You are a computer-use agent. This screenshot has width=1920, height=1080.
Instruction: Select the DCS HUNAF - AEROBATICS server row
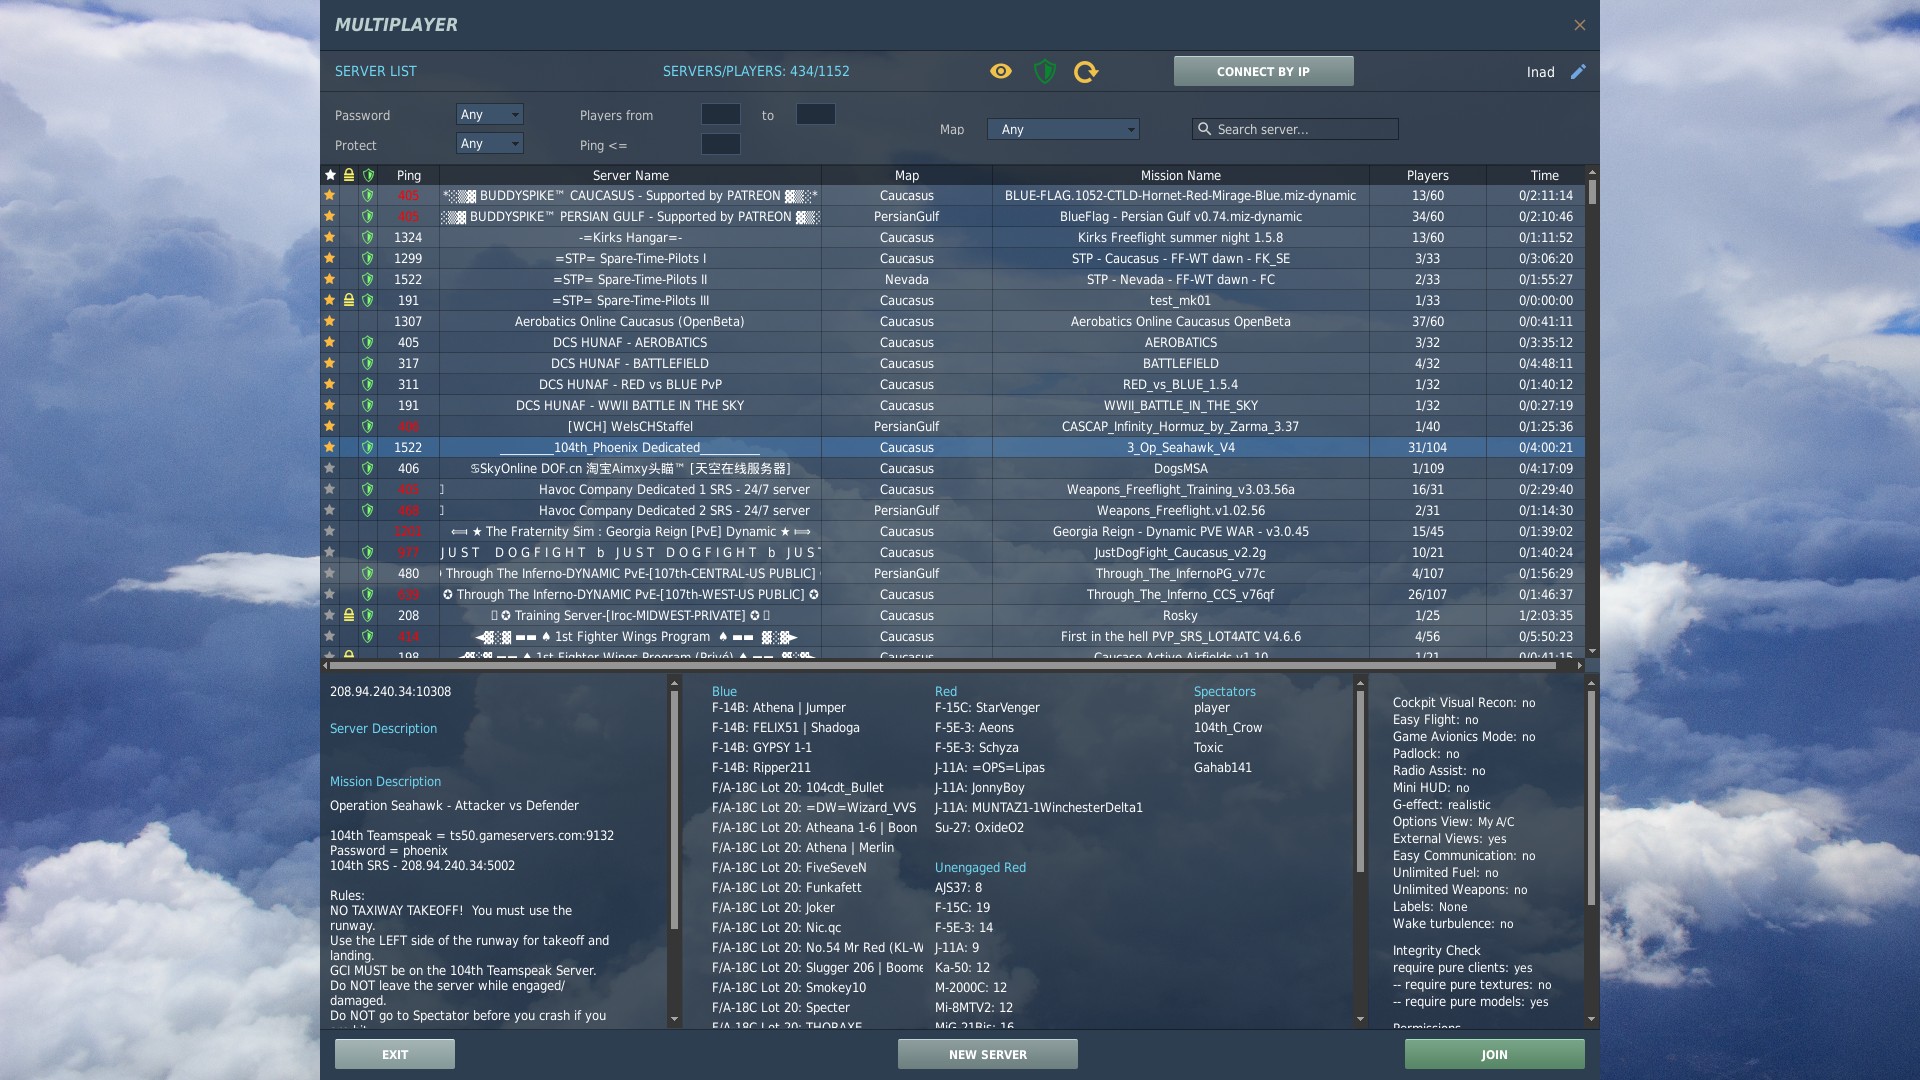pos(954,342)
